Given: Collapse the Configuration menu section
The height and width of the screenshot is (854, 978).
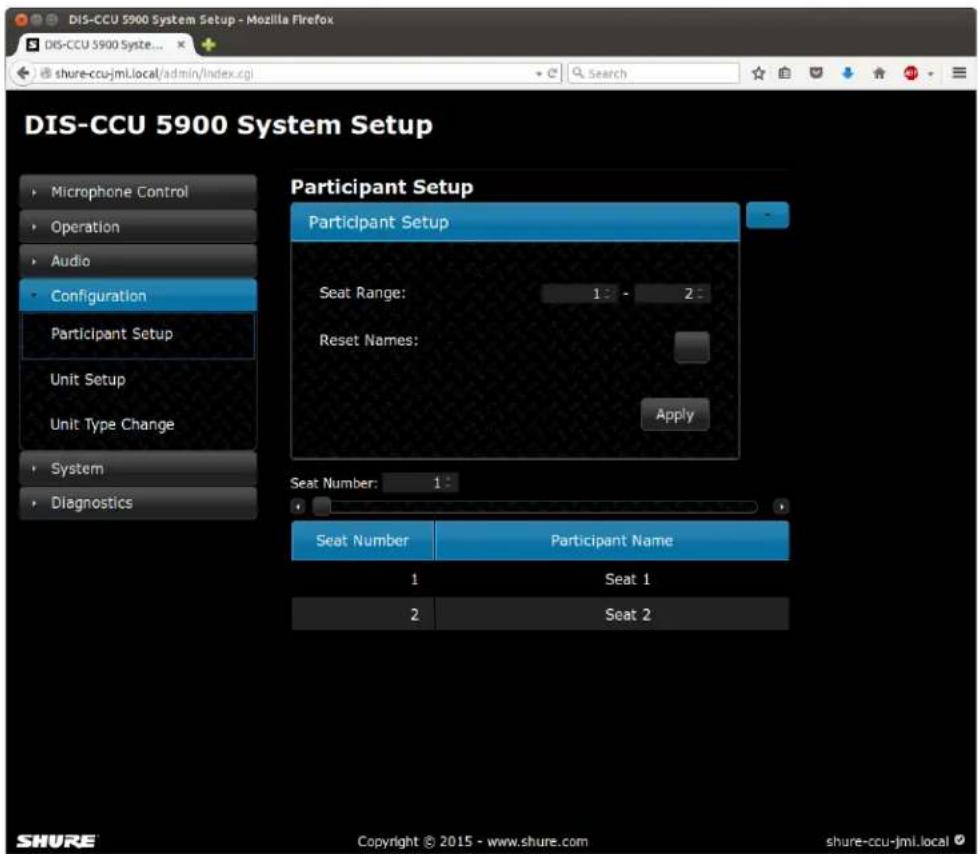Looking at the screenshot, I should tap(138, 296).
